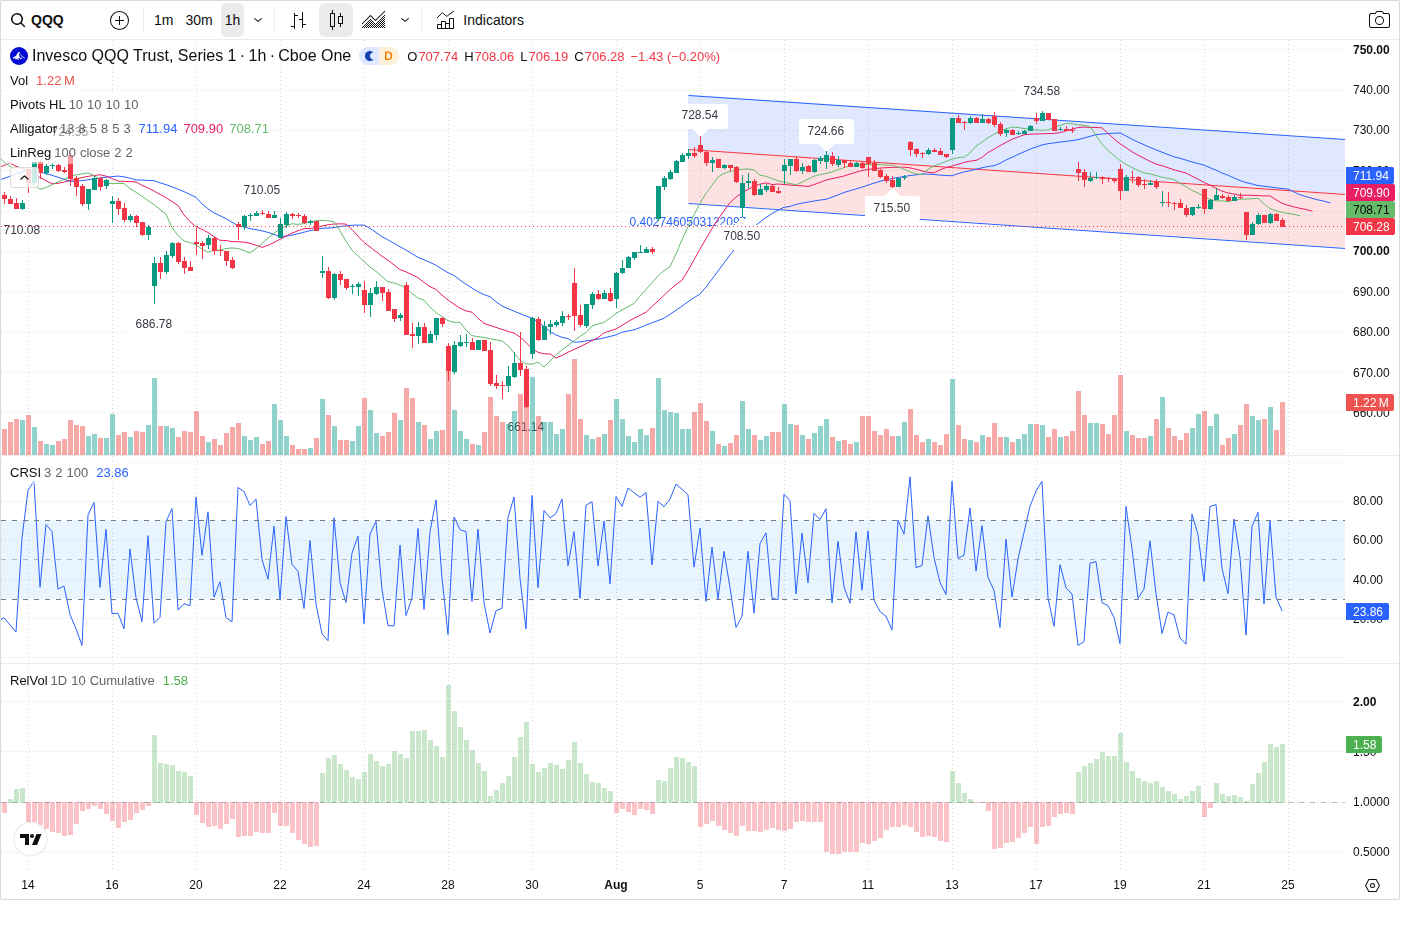Click the 661.14 pivot low label
The image size is (1420, 950).
tap(526, 427)
